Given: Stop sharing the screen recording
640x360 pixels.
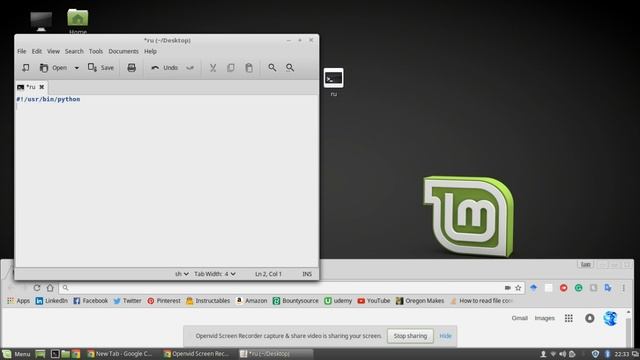Looking at the screenshot, I should pyautogui.click(x=410, y=336).
